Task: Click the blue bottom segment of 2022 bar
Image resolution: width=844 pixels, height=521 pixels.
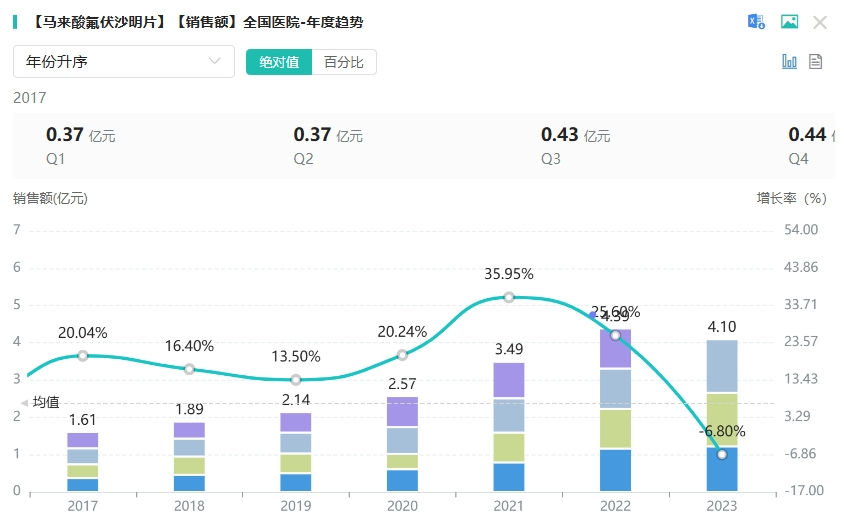Action: [615, 470]
